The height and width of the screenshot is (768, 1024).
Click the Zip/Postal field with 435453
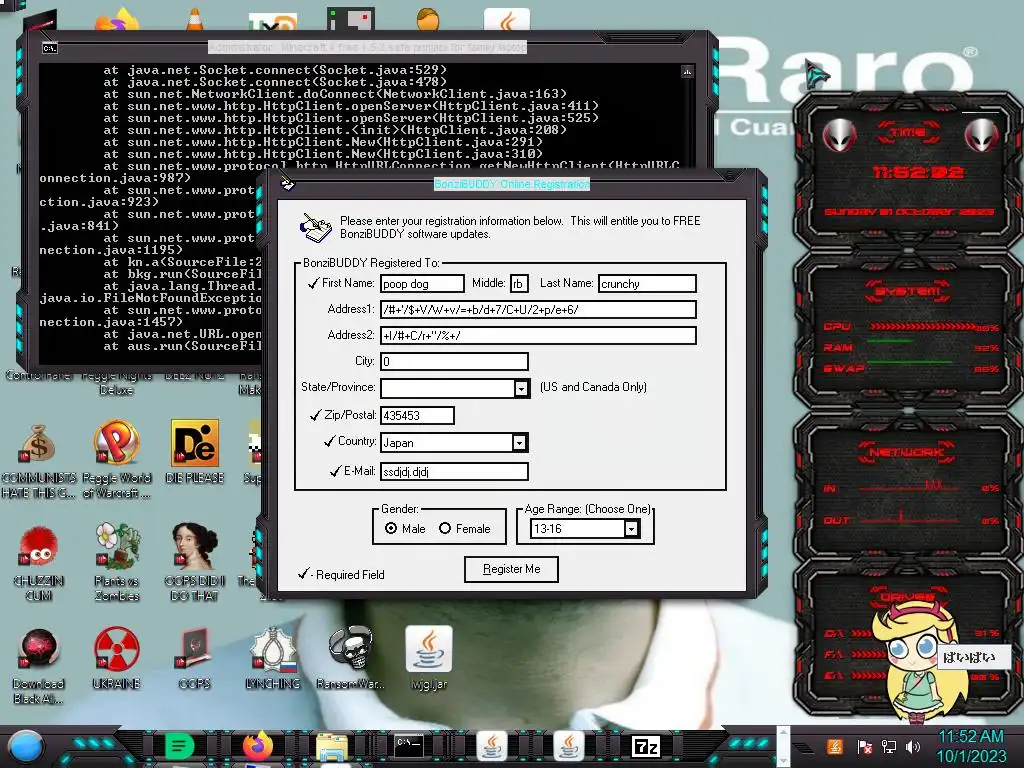coord(417,415)
